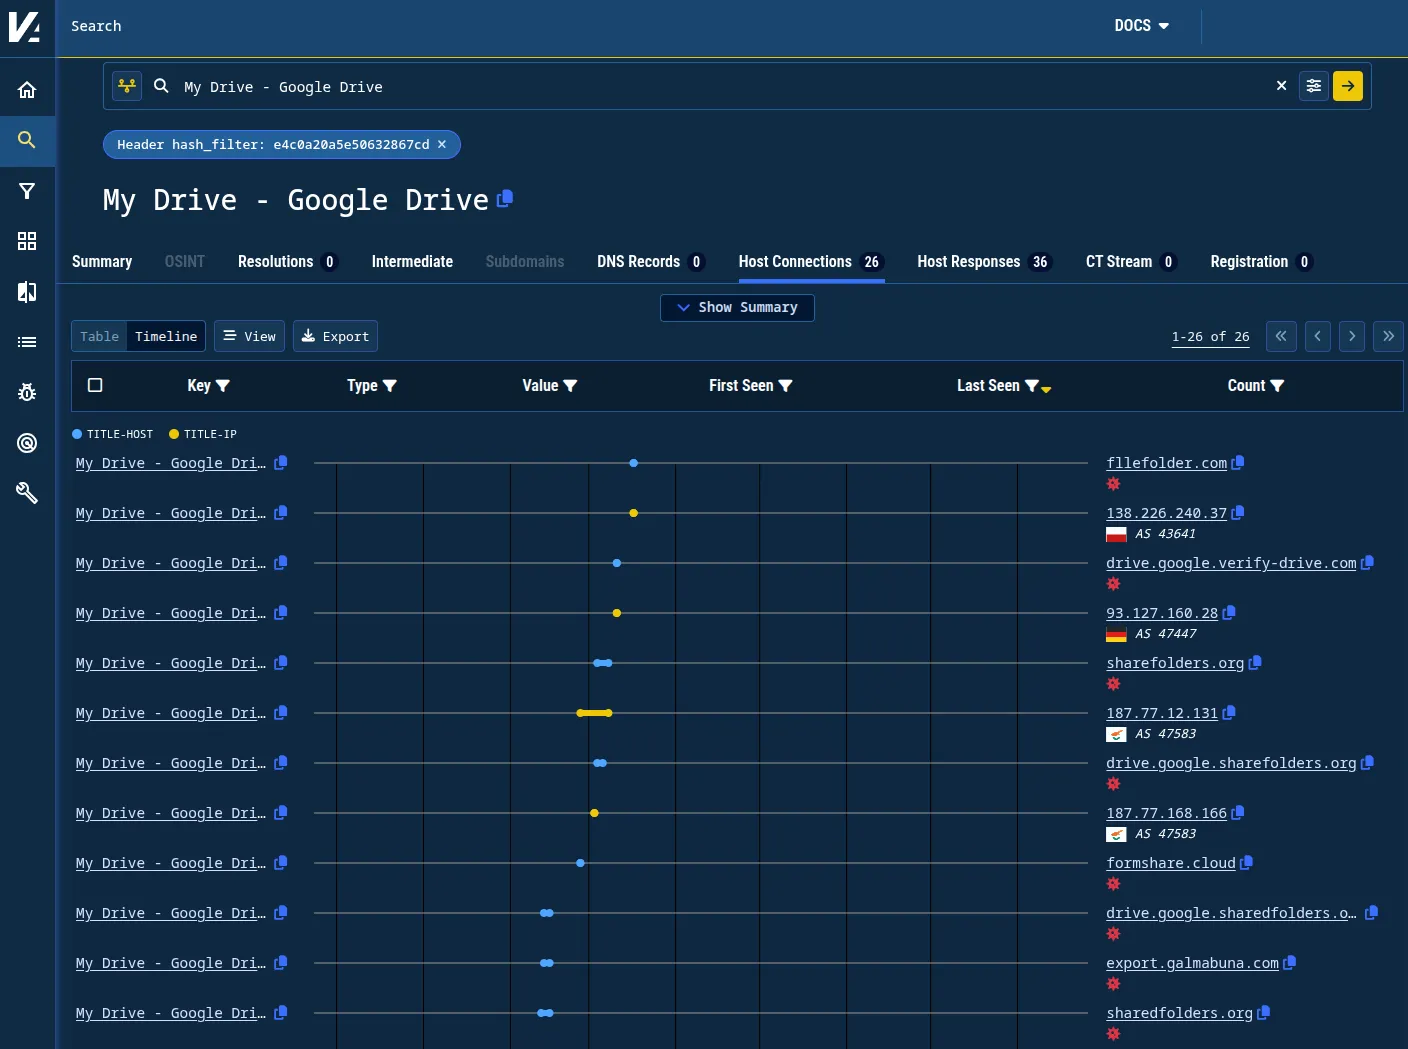Open drive.google.sharefolders.org link
The width and height of the screenshot is (1408, 1049).
click(x=1231, y=763)
